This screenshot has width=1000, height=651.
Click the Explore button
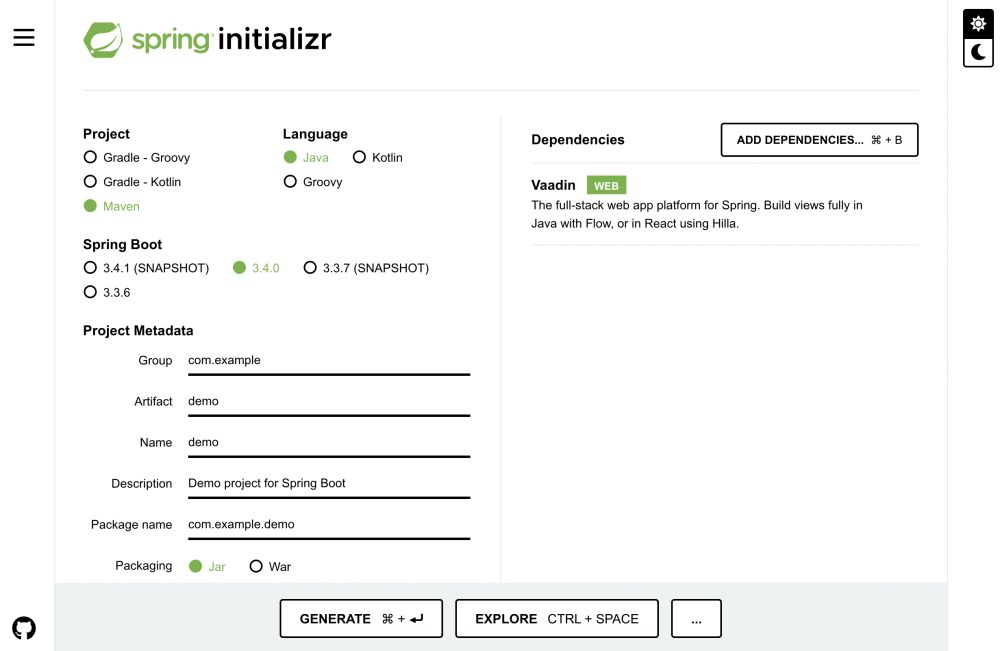(557, 618)
